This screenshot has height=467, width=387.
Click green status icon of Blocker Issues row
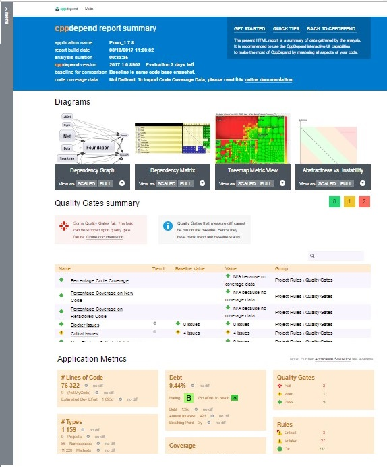click(61, 324)
